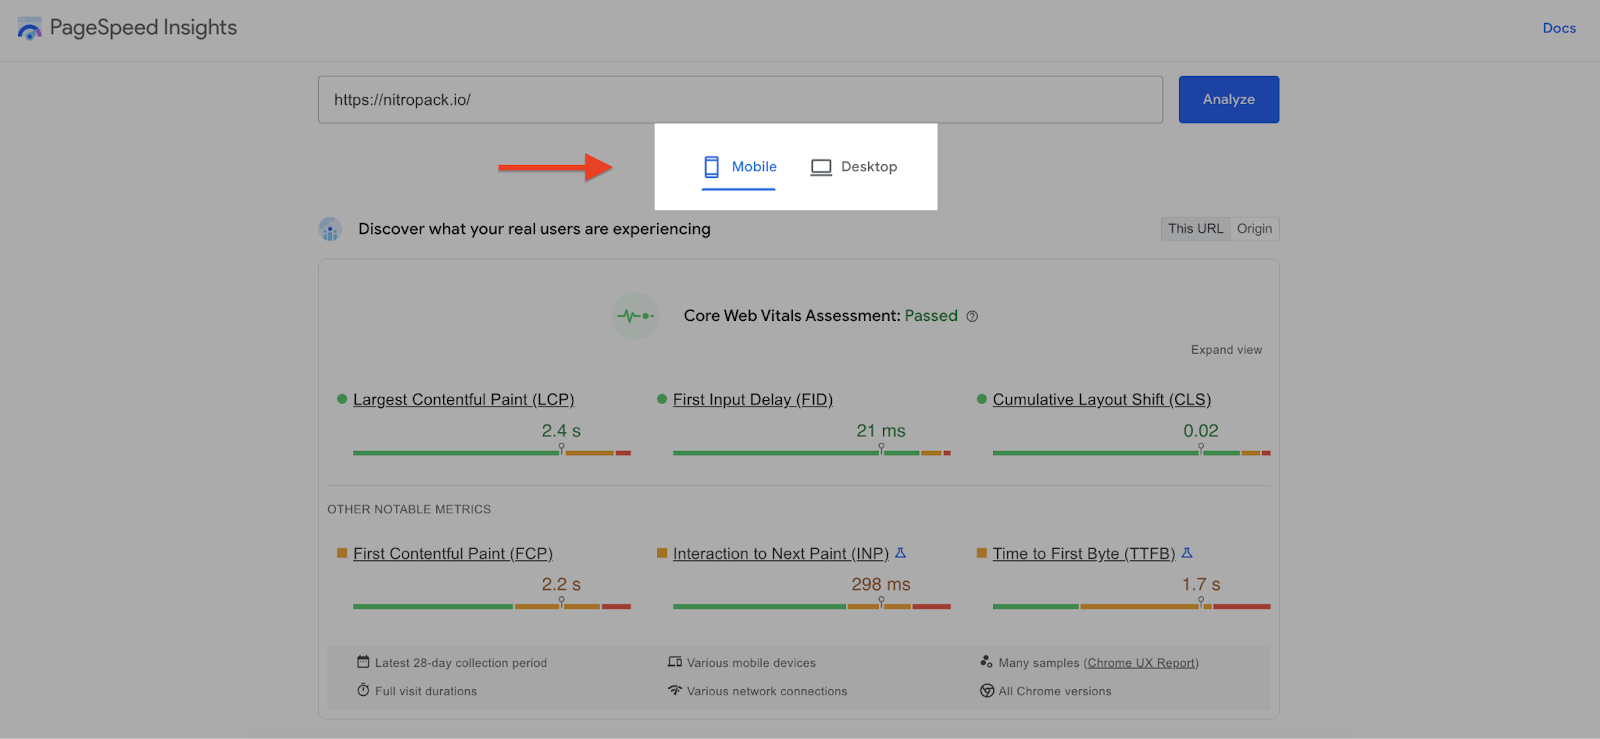Select the Origin toggle
1600x739 pixels.
(1254, 229)
